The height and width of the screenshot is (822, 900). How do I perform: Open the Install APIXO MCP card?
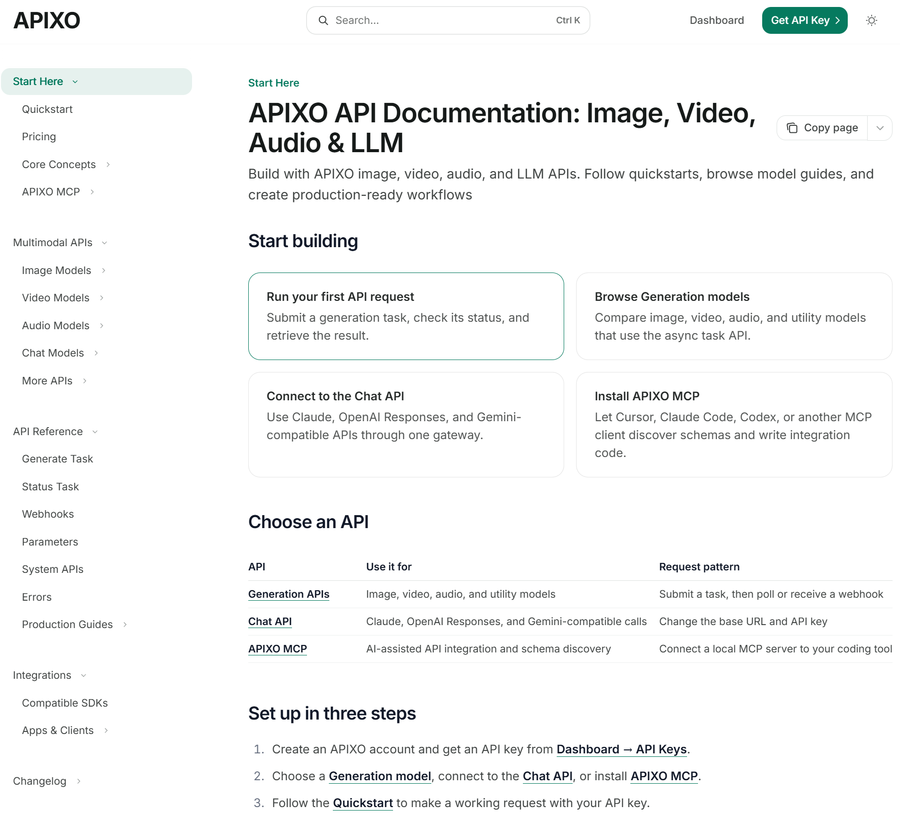pos(734,424)
